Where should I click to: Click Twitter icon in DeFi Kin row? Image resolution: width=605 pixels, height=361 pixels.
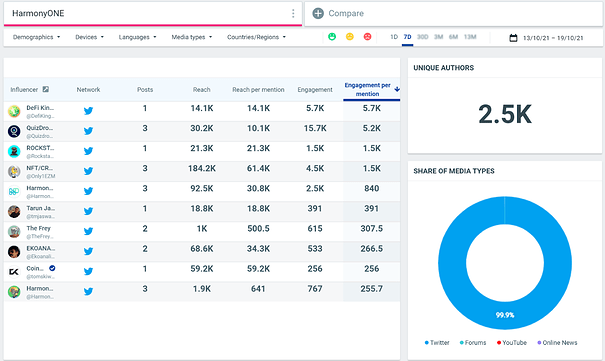coord(88,111)
